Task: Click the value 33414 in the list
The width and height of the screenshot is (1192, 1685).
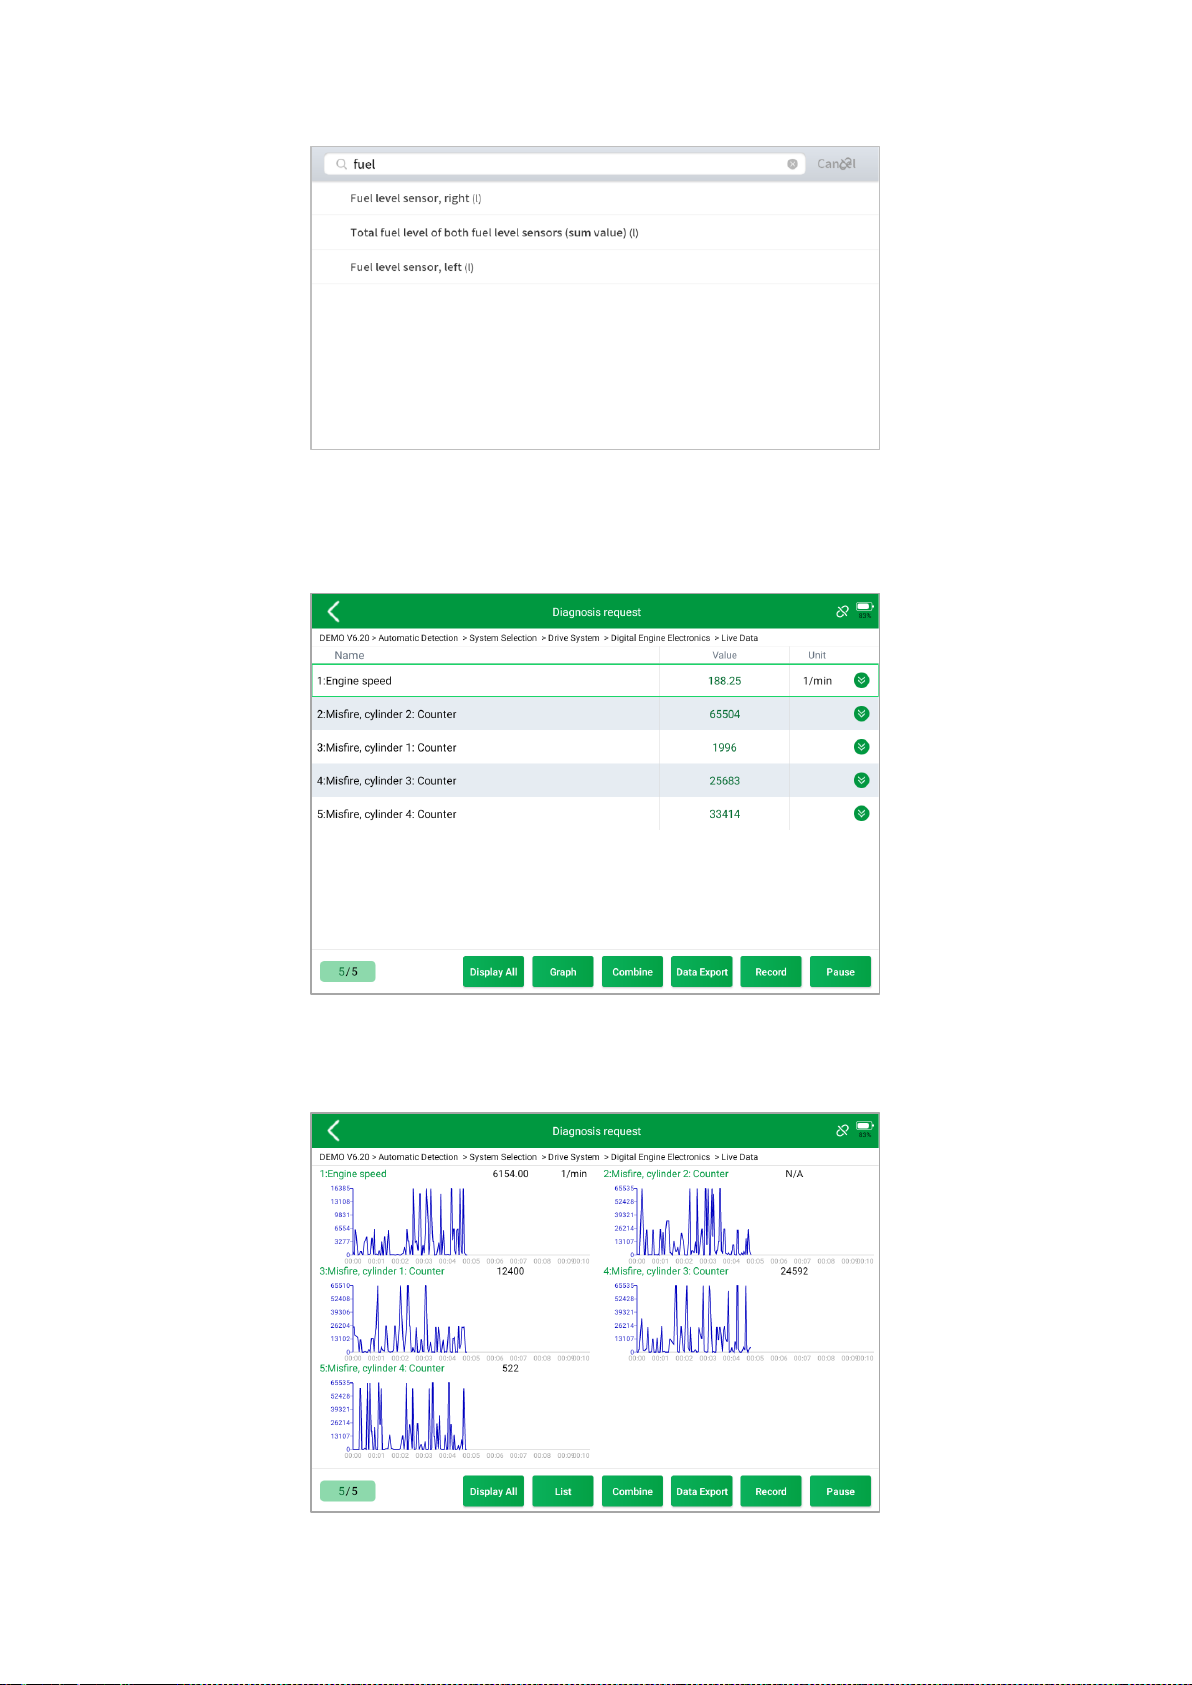Action: click(x=725, y=814)
